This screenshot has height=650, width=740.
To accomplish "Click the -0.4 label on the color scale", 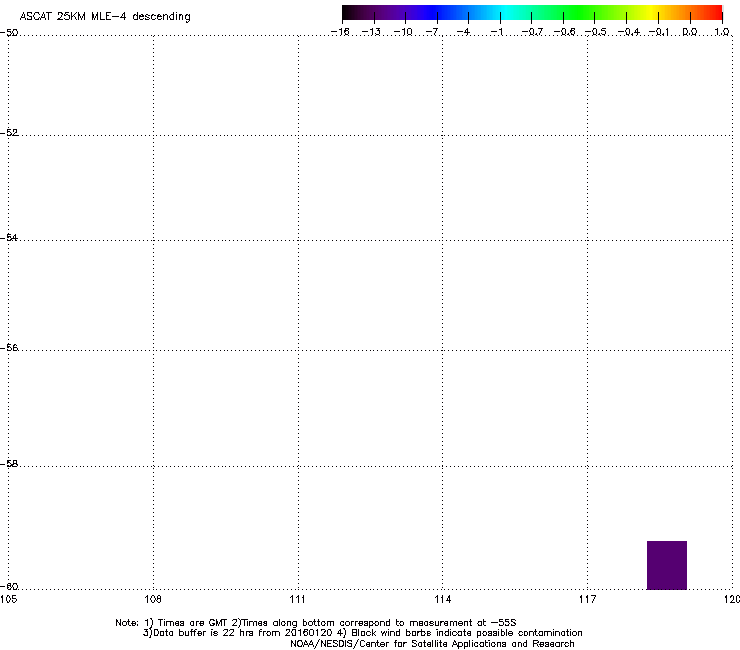I will pos(629,32).
